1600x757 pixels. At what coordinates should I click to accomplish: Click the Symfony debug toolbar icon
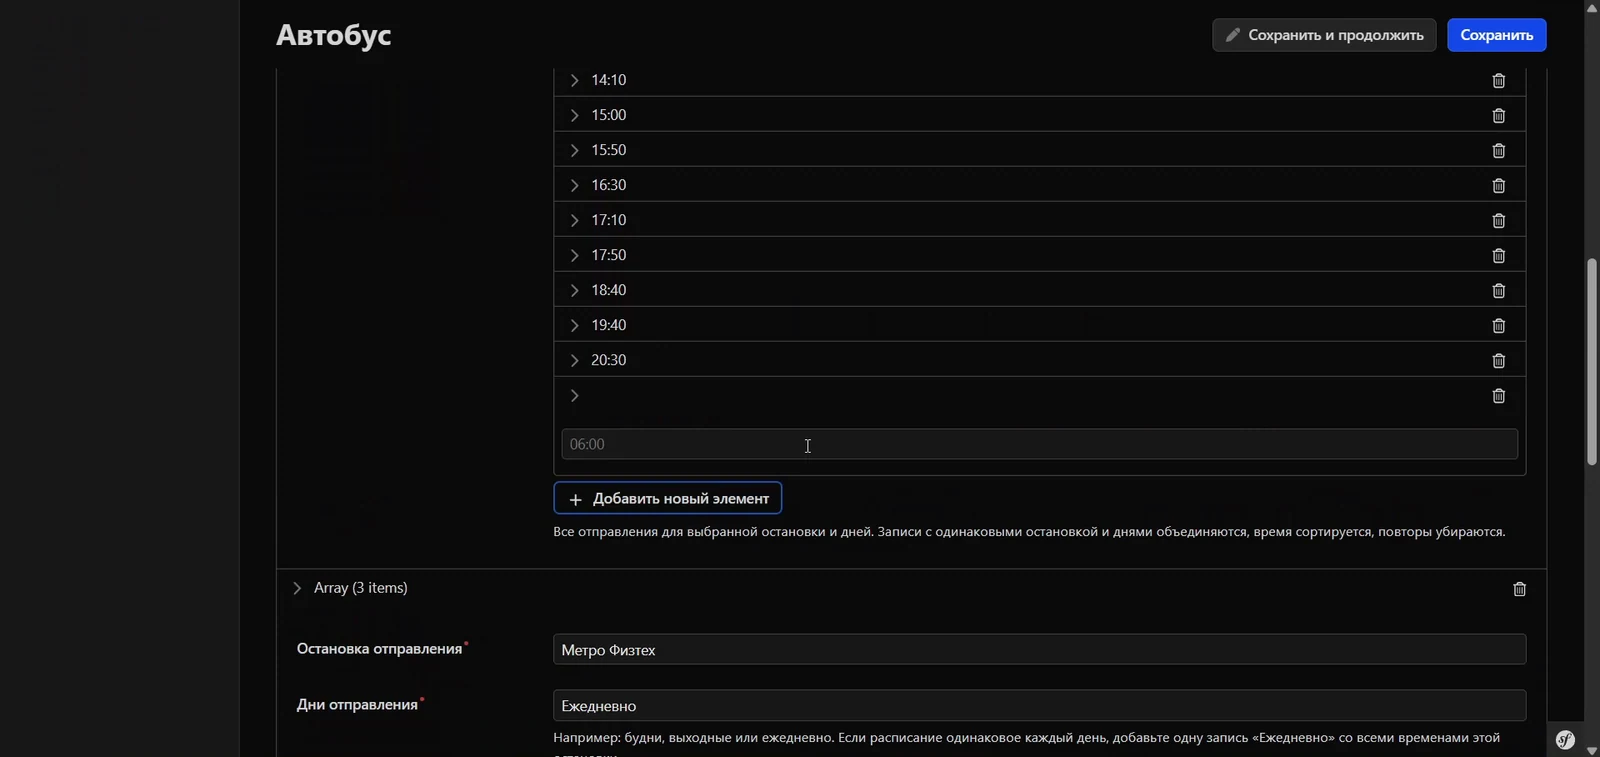[1565, 740]
